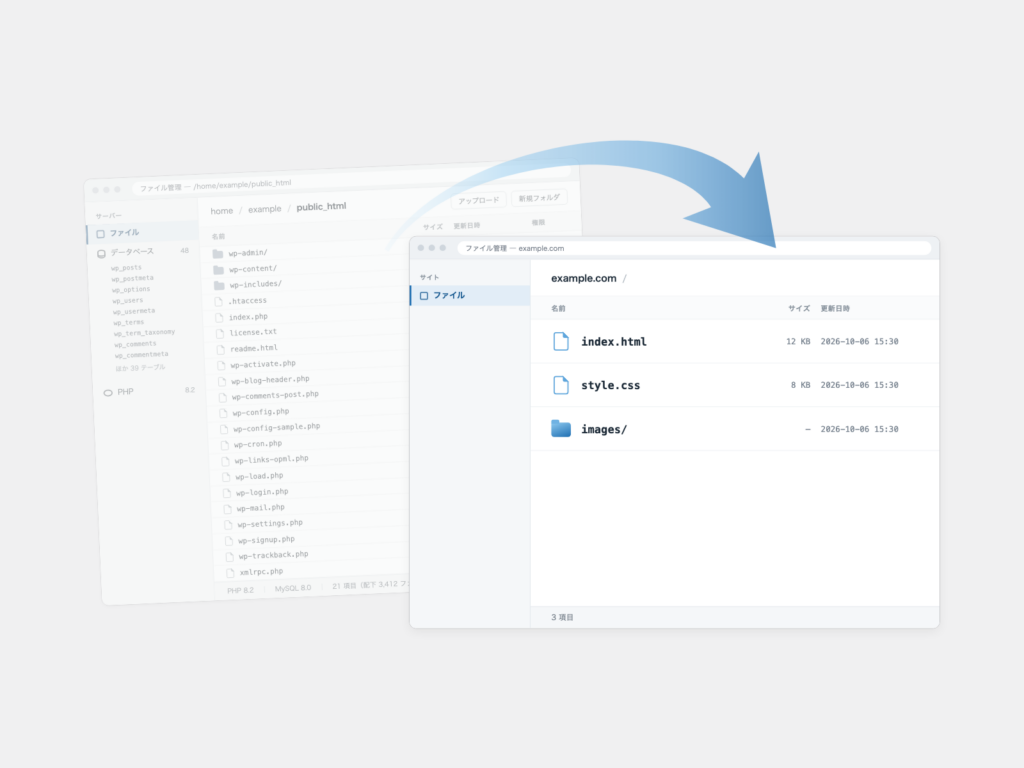This screenshot has width=1024, height=768.
Task: Sort by 名前 column in front window
Action: coord(558,308)
